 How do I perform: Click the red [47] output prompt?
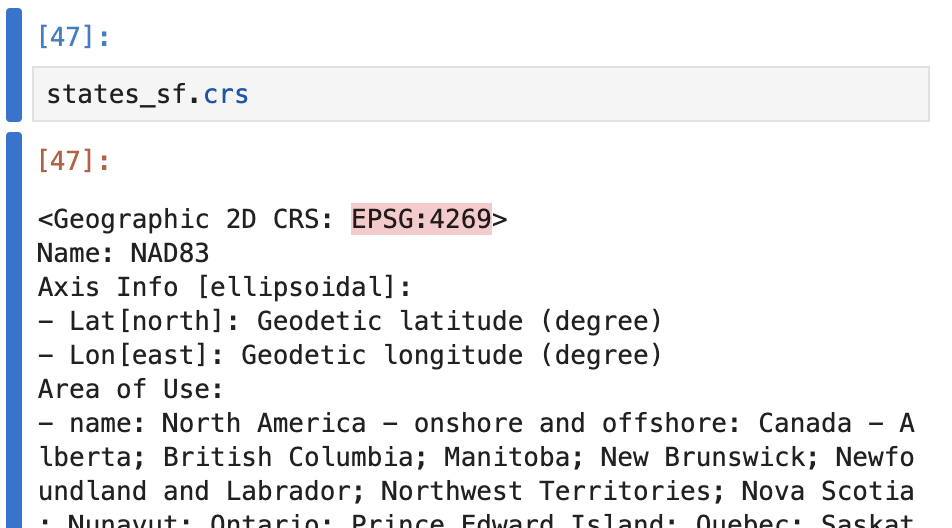73,160
